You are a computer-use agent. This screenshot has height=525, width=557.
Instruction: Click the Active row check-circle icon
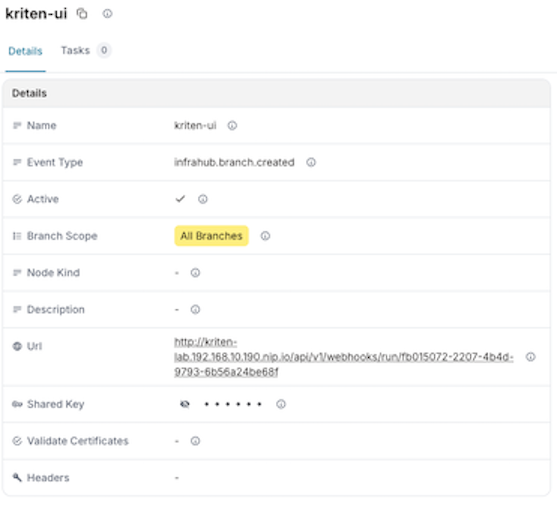coord(17,199)
